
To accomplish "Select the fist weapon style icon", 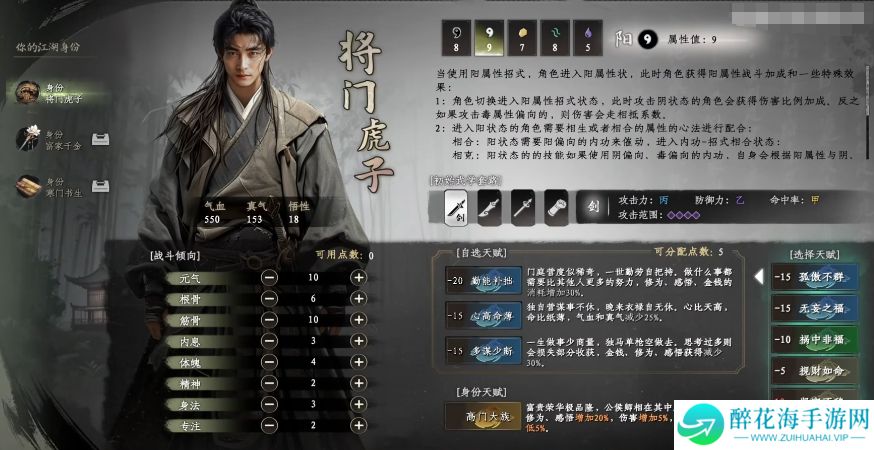I will pyautogui.click(x=556, y=208).
